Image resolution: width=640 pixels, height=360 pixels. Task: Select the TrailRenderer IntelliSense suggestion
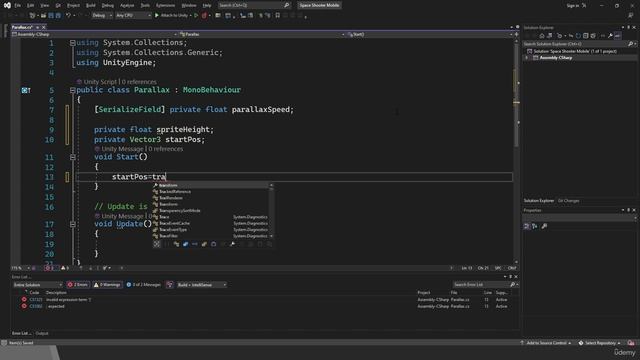click(211, 198)
